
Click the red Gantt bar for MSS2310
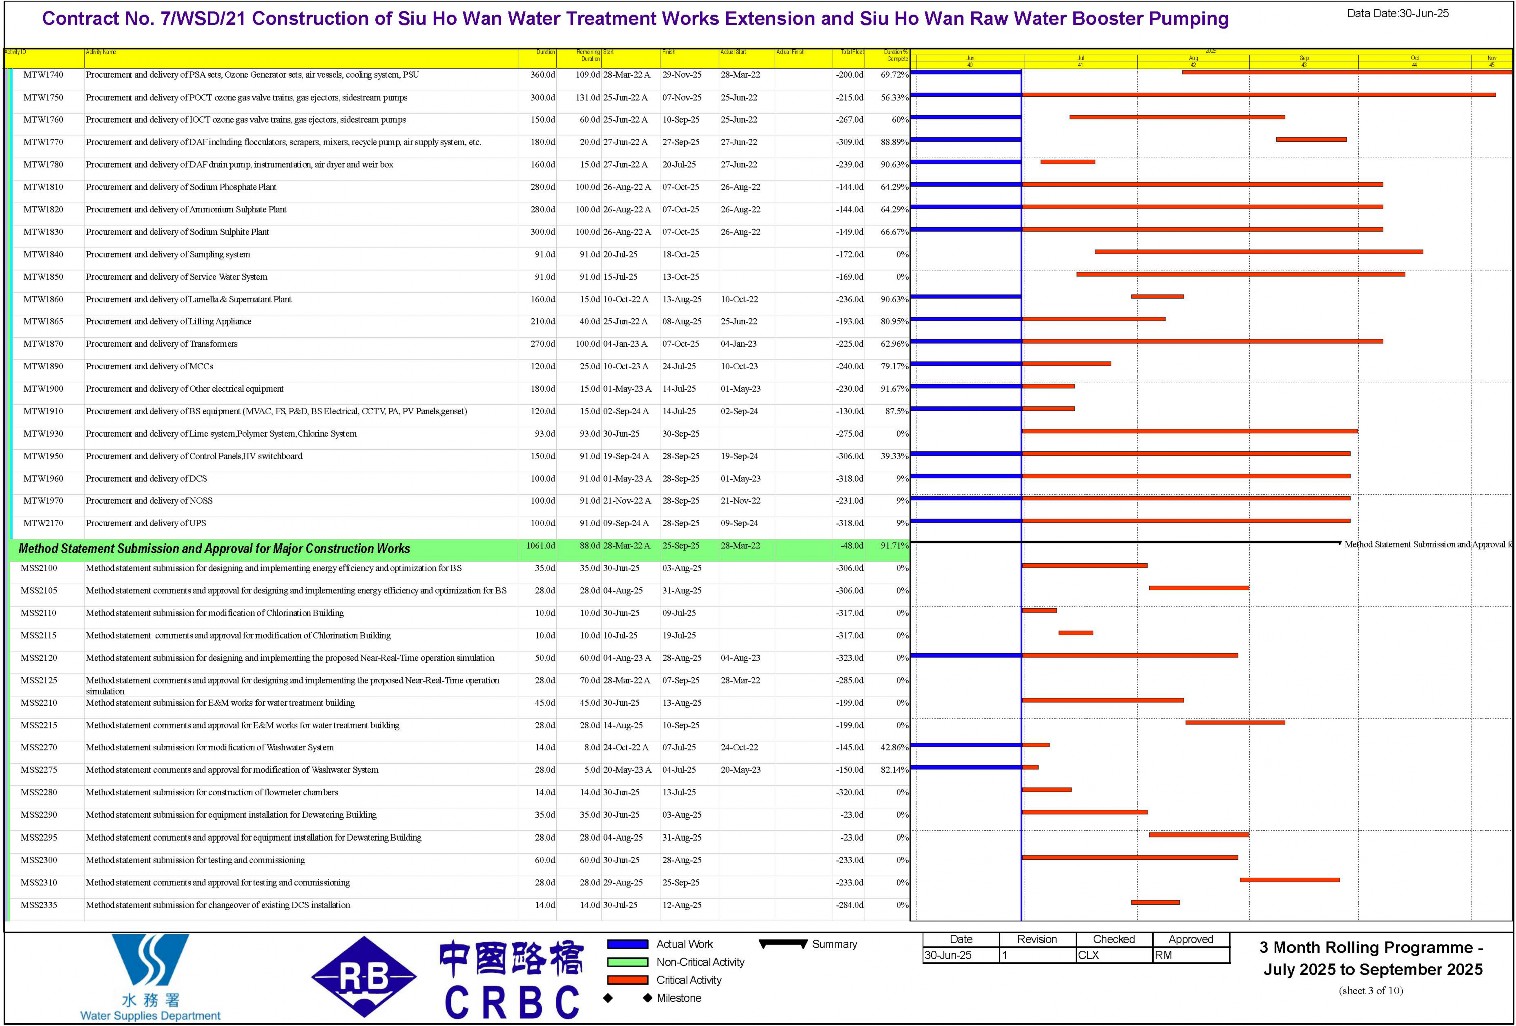(1290, 880)
